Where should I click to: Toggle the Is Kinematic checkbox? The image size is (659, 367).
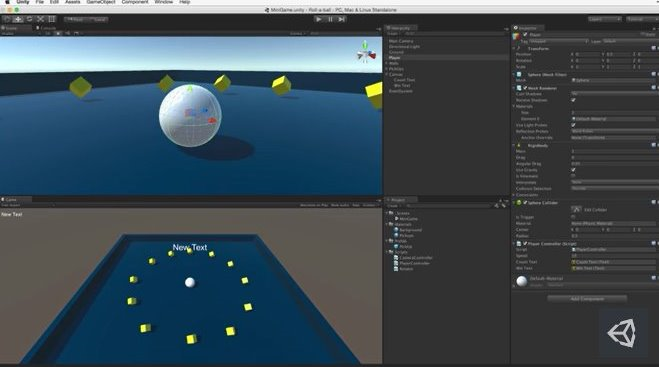573,176
